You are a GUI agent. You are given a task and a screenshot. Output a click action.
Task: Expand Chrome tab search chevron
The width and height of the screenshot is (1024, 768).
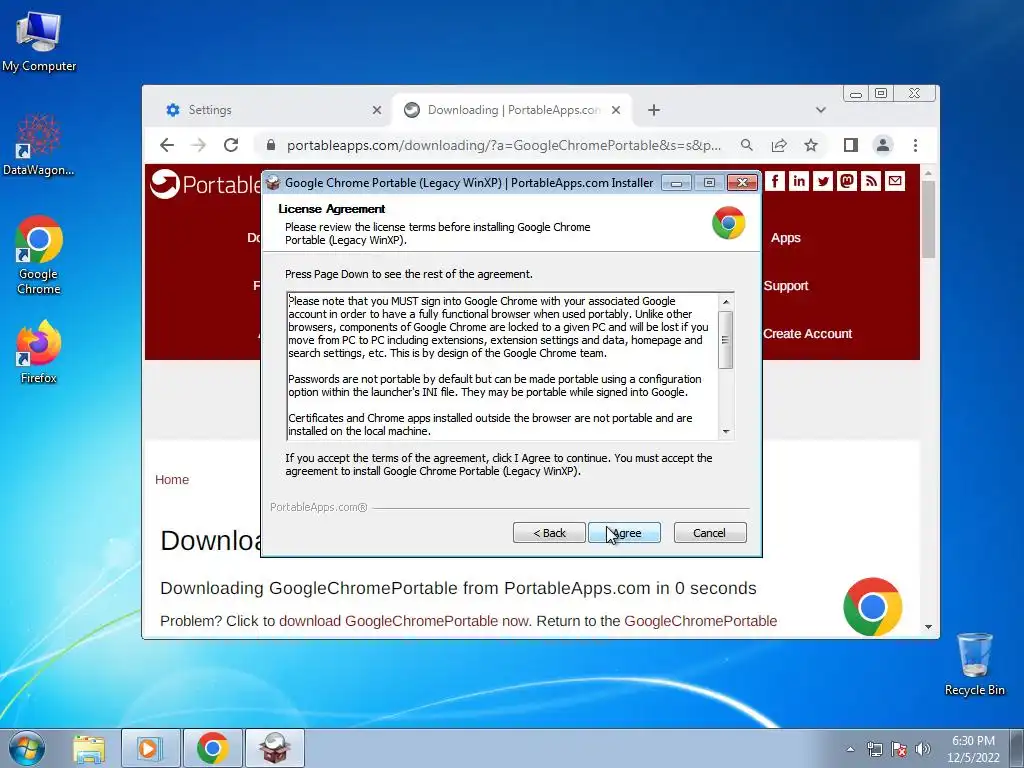821,110
